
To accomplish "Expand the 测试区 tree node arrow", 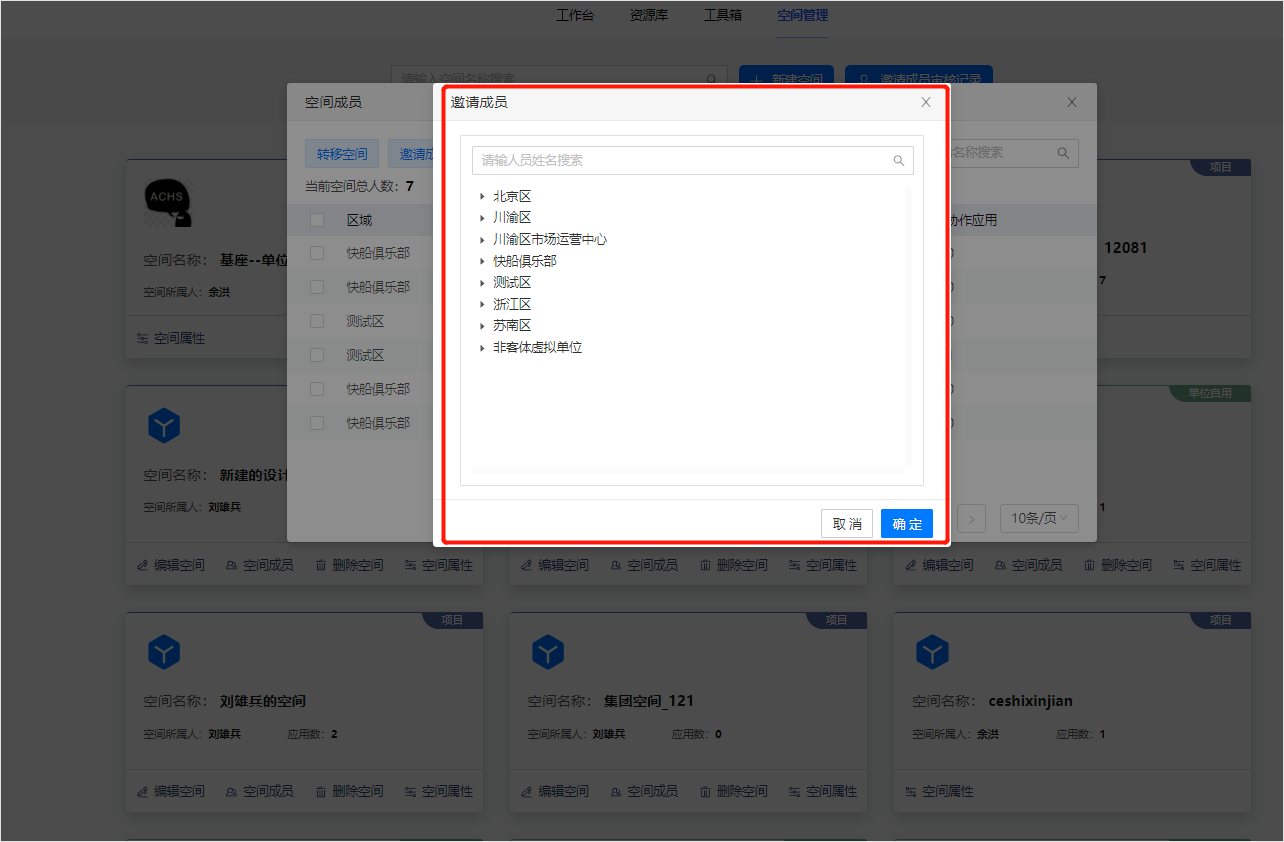I will 482,283.
